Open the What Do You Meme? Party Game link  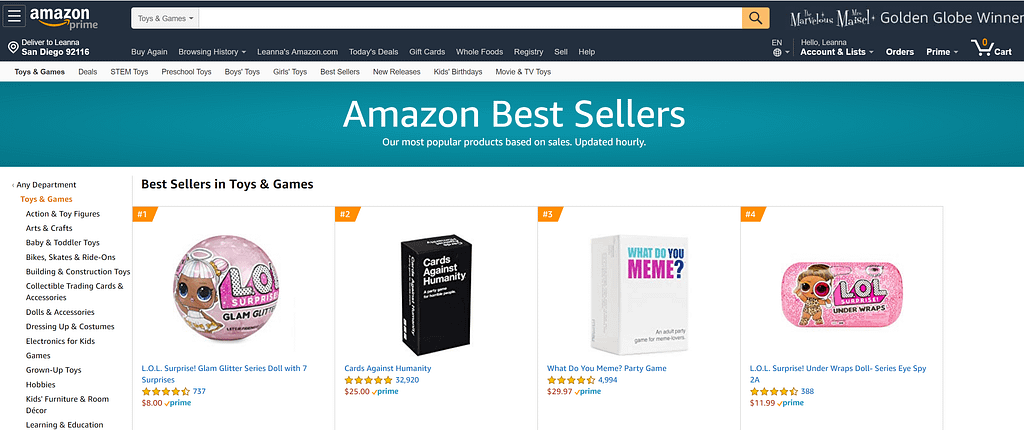[x=606, y=368]
